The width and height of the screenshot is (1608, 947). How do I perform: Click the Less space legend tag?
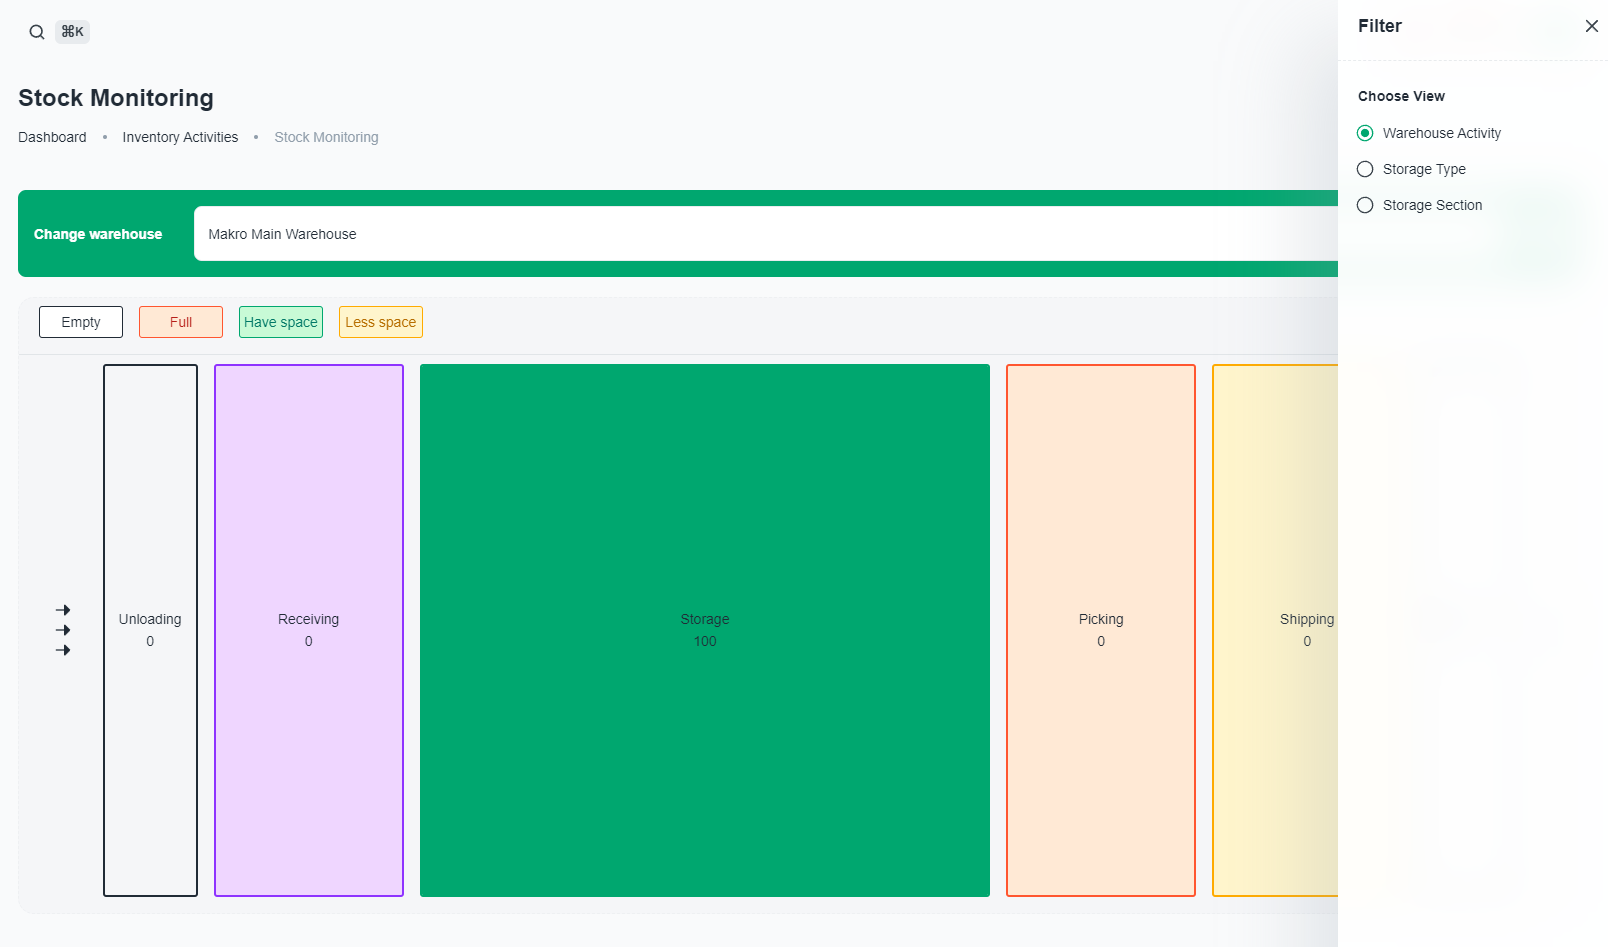point(381,322)
